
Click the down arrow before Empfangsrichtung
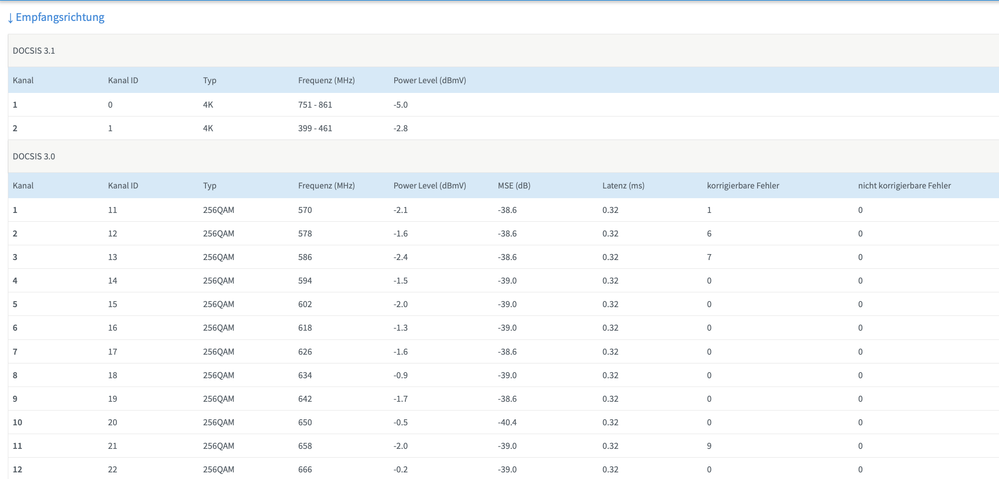pyautogui.click(x=10, y=18)
